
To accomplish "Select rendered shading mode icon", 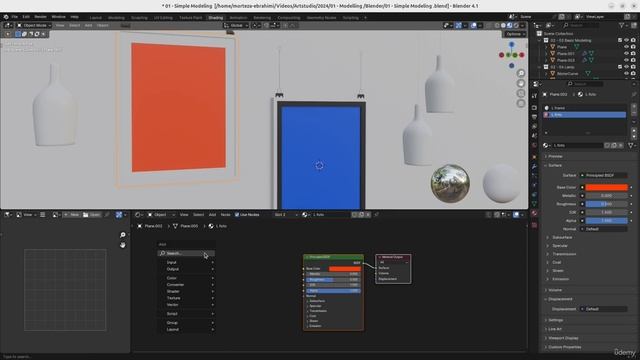I will pos(516,25).
